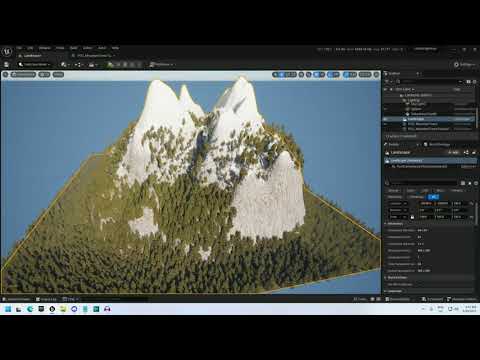Toggle rotation snapping in viewport toolbar
This screenshot has height=360, width=480.
coord(330,75)
